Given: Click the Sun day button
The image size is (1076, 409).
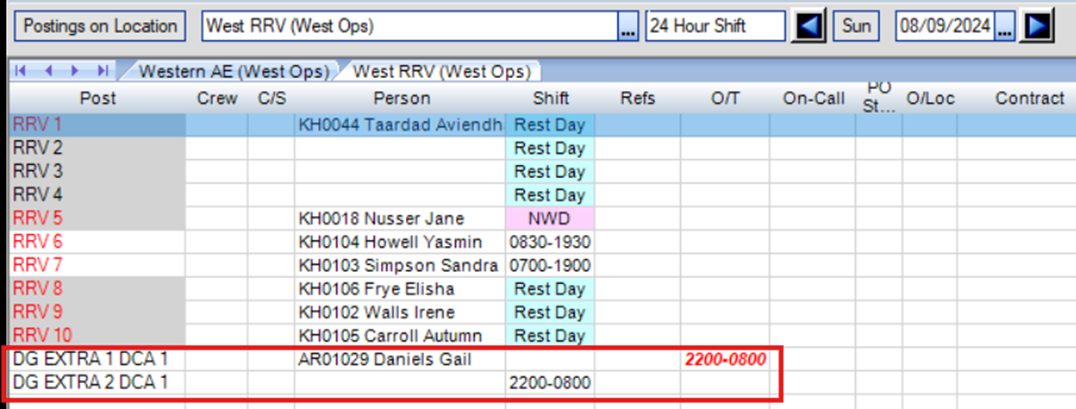Looking at the screenshot, I should click(856, 27).
